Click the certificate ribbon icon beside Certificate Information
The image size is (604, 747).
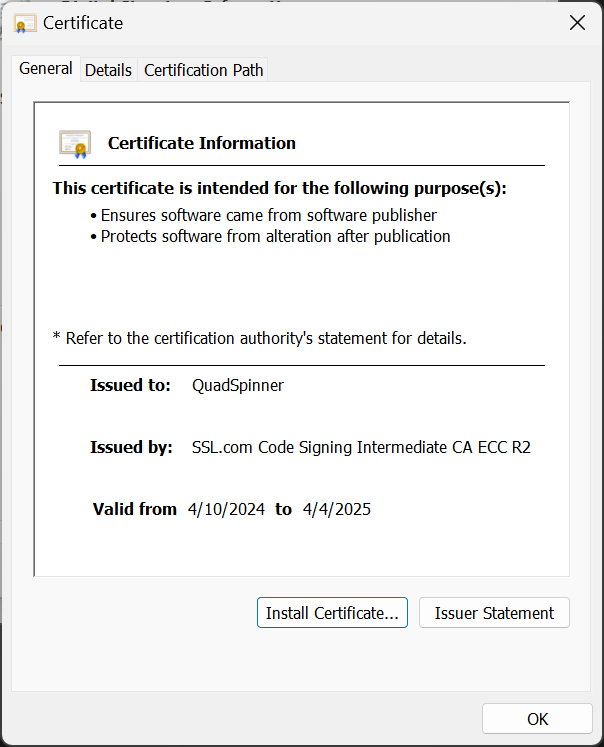75,144
